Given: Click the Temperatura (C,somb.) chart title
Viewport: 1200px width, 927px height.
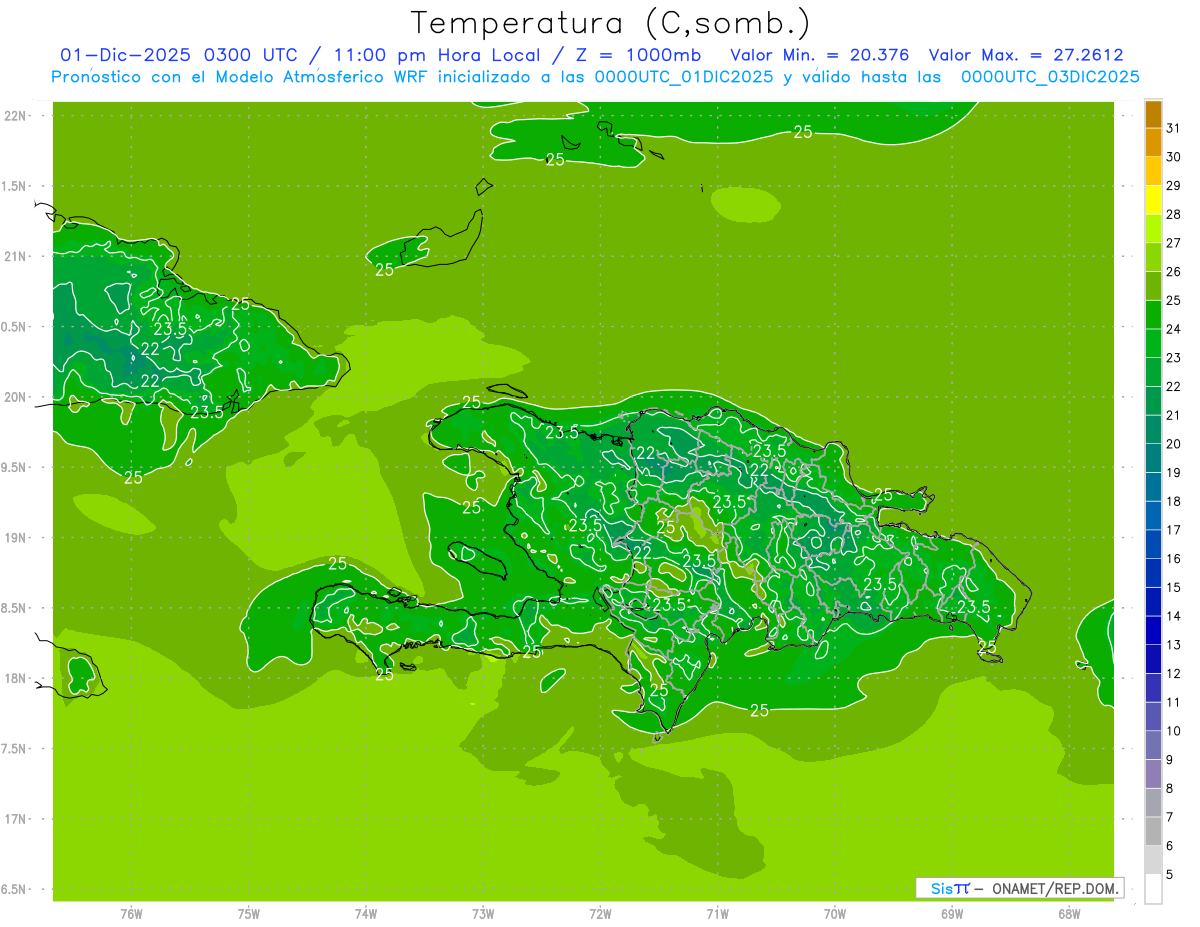Looking at the screenshot, I should click(x=610, y=23).
